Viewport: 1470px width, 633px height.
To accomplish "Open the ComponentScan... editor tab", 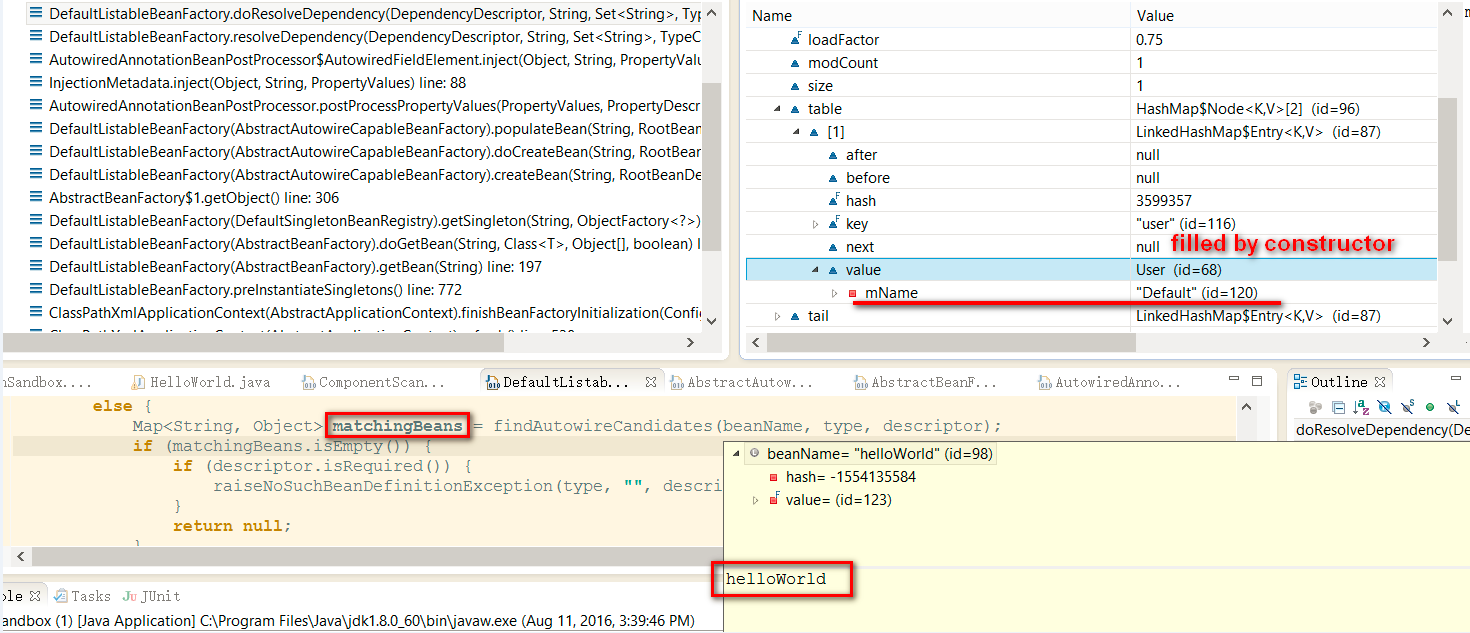I will (372, 382).
